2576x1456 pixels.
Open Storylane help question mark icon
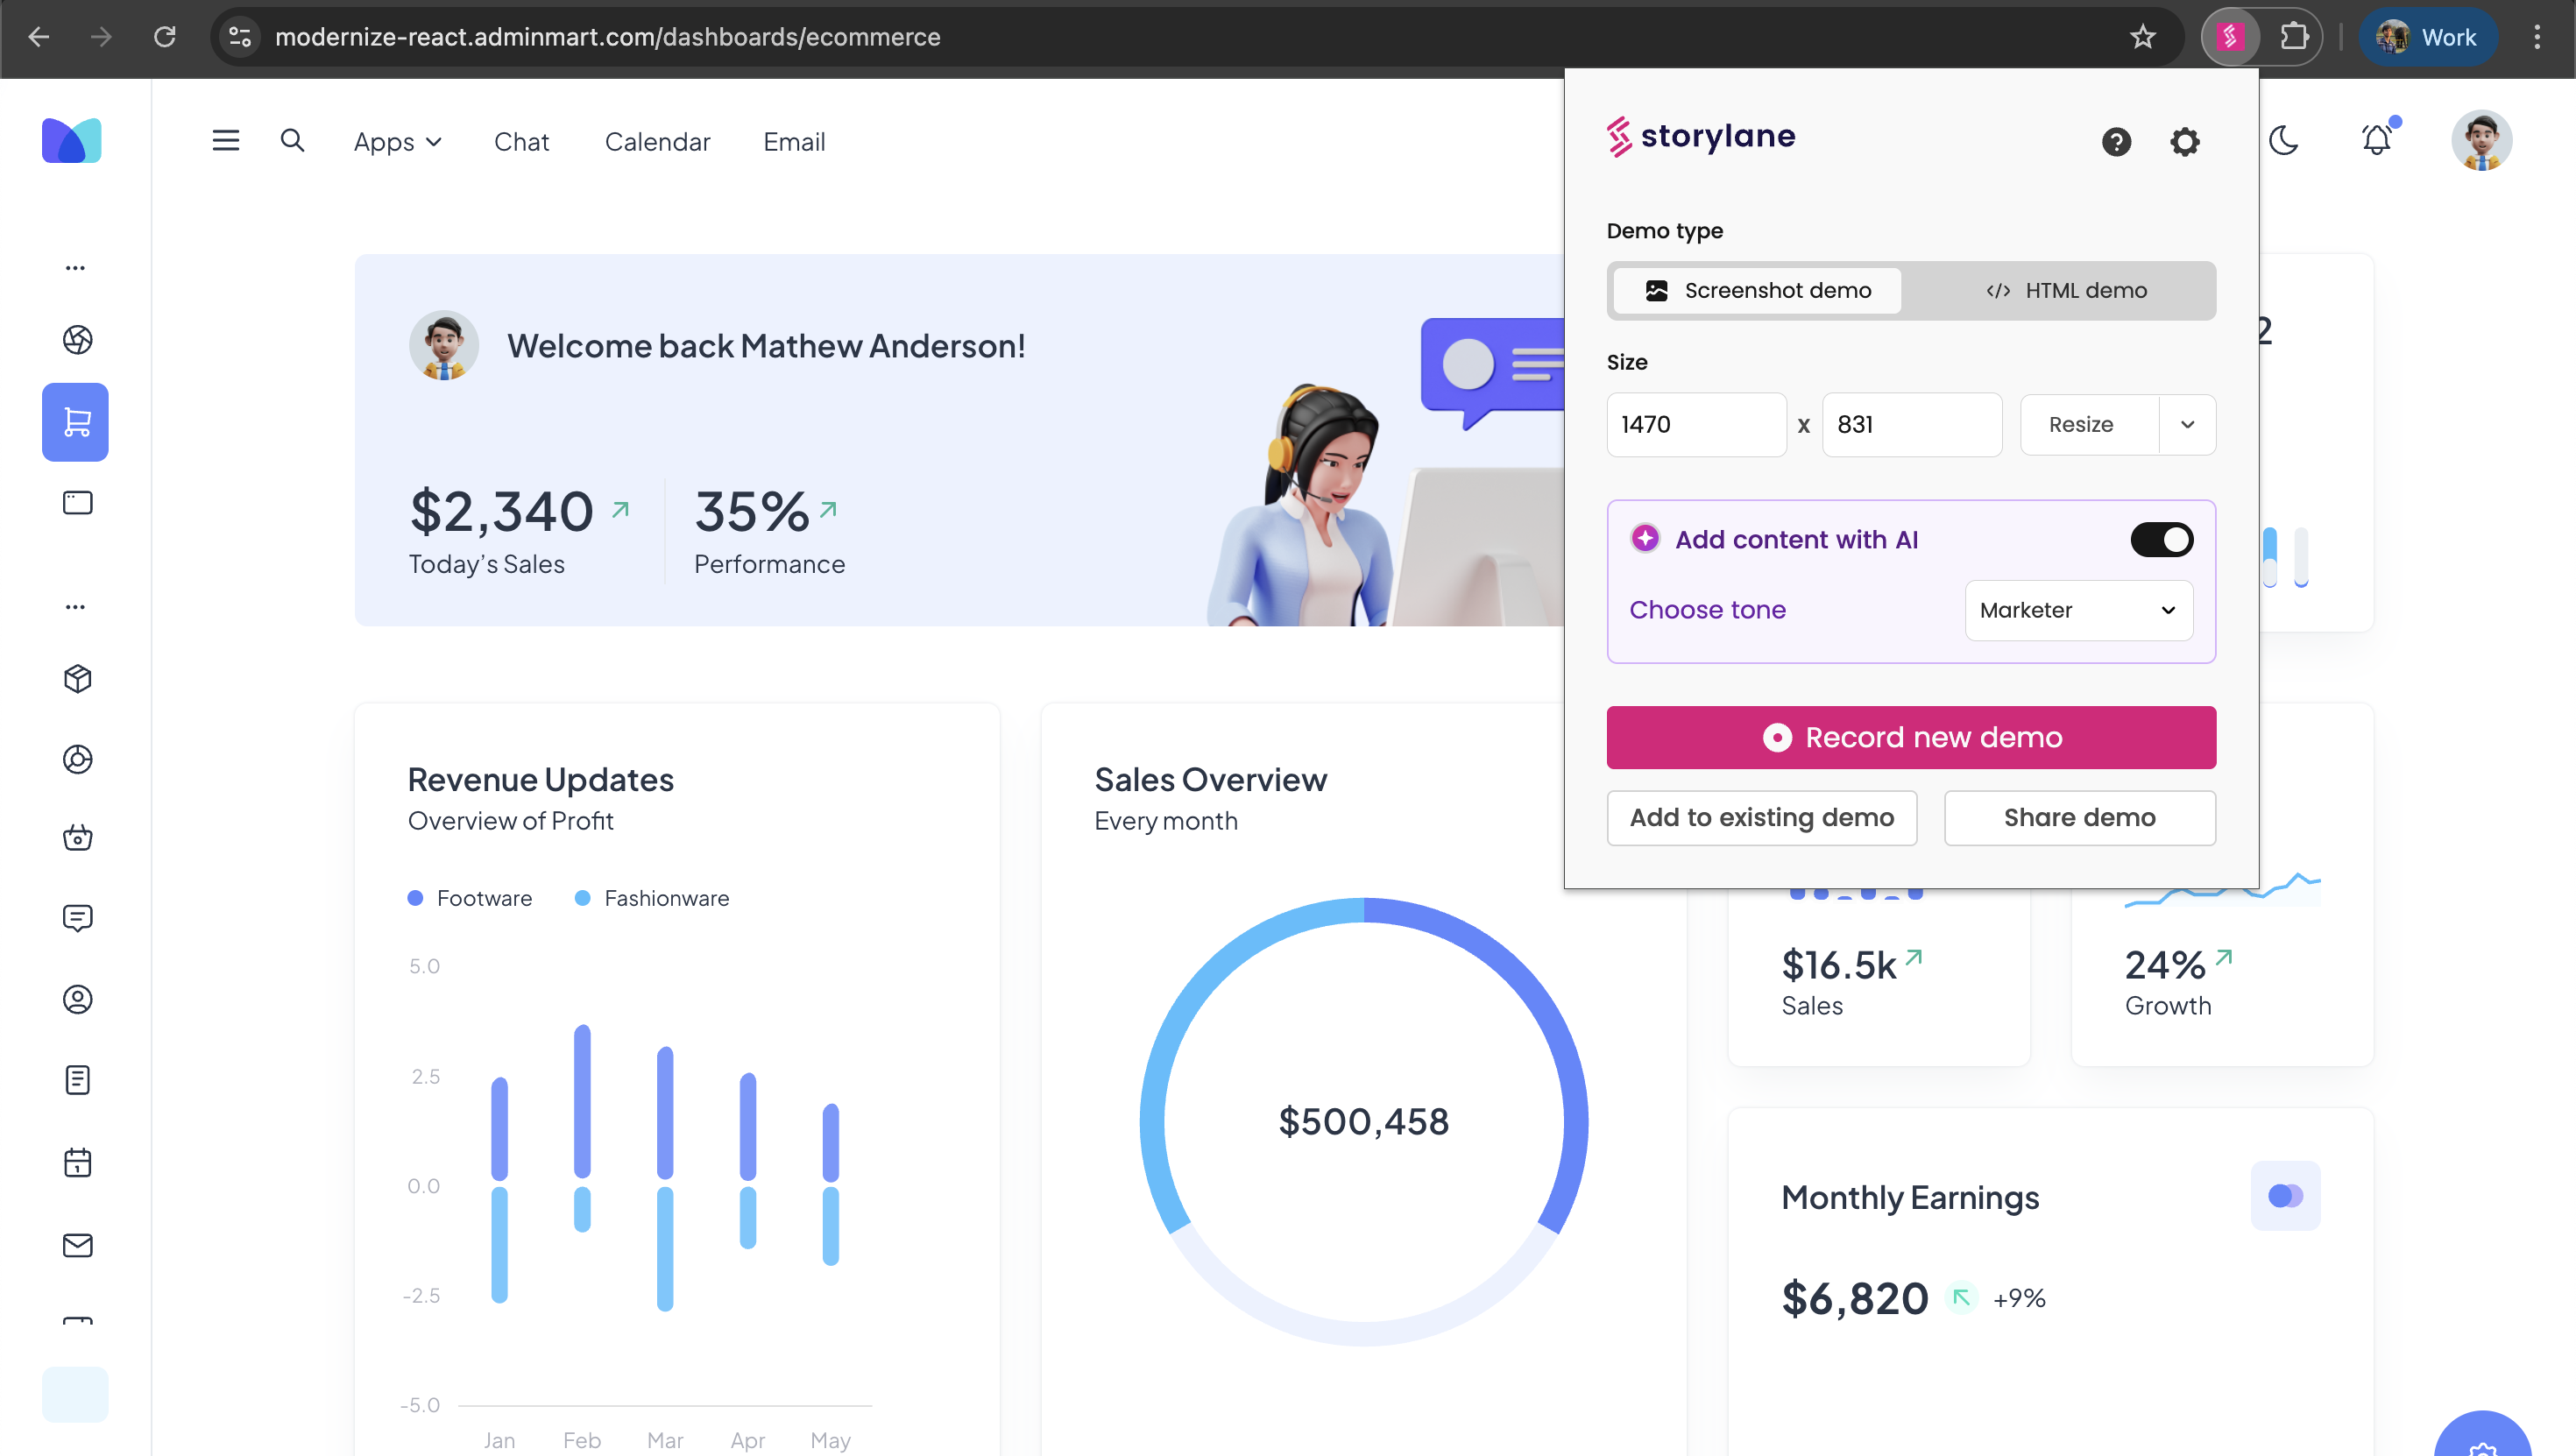click(2116, 141)
